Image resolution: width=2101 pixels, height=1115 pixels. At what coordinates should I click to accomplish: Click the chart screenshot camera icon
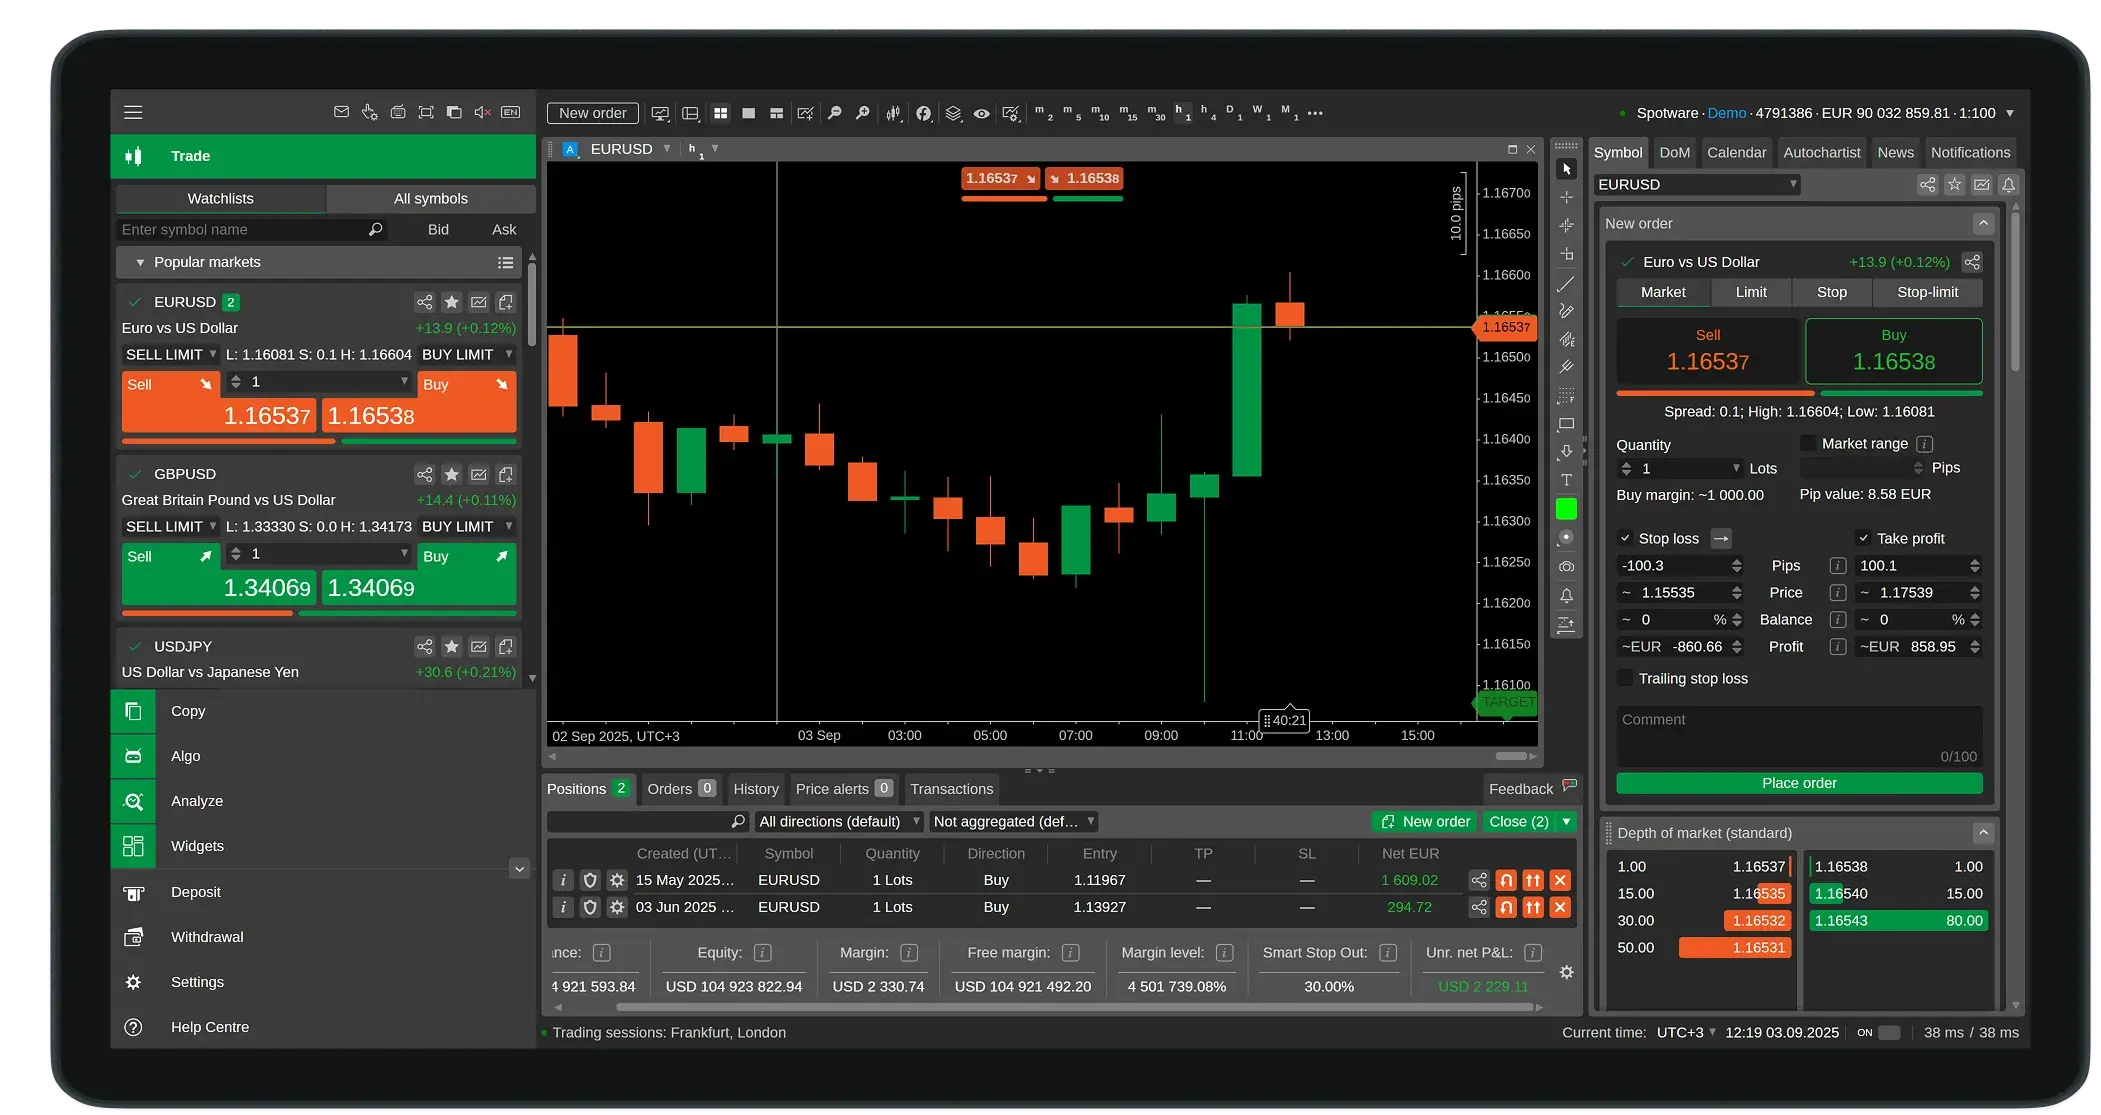pos(1566,567)
